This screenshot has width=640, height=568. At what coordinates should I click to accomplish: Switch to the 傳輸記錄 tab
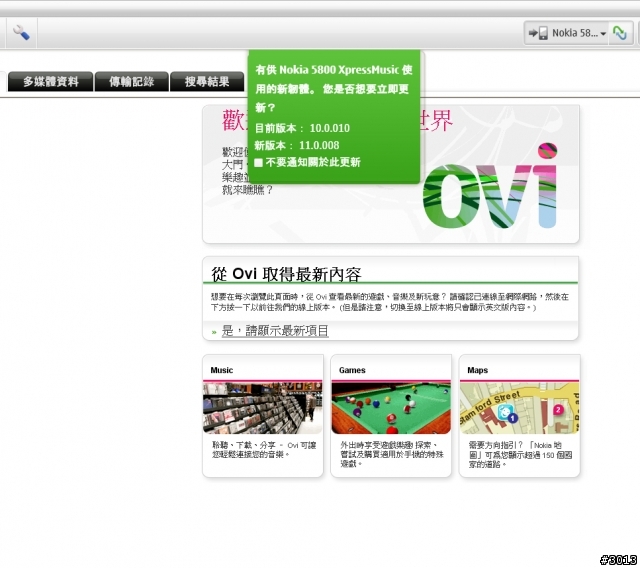[131, 82]
